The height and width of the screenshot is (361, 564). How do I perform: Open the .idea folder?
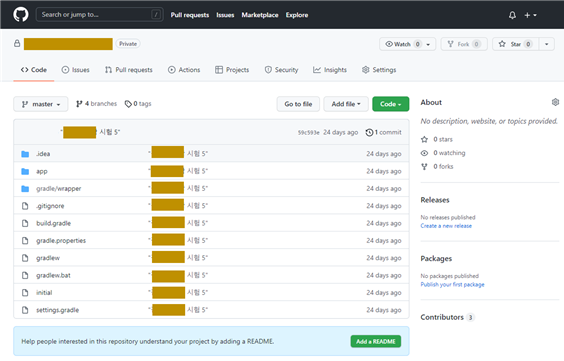pos(43,154)
